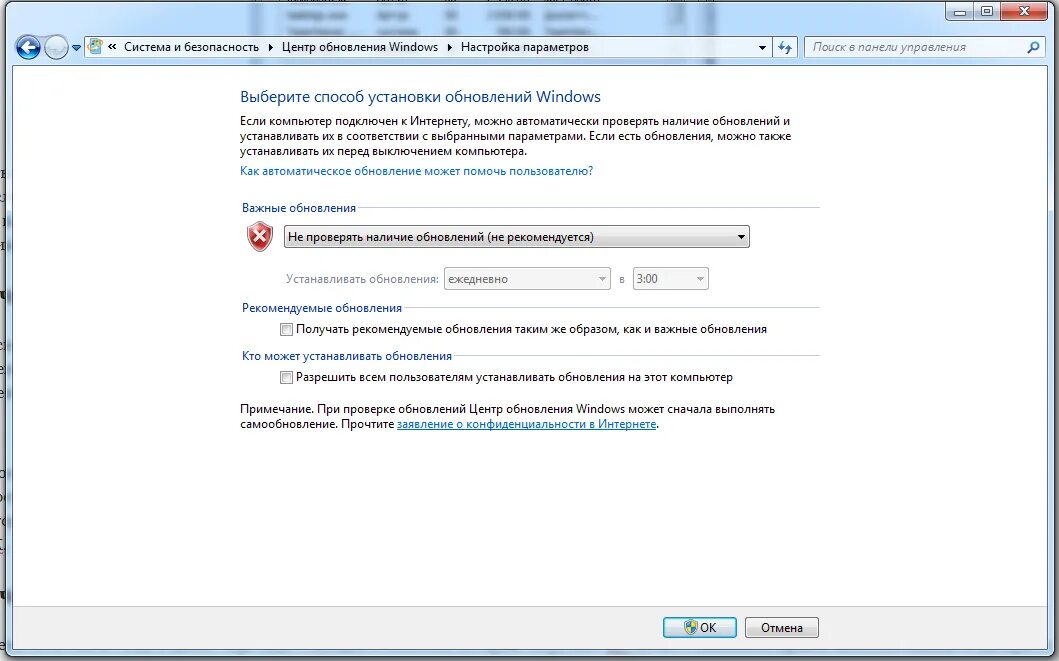
Task: Expand arrow after 'Центр обновления Windows'
Action: 450,47
